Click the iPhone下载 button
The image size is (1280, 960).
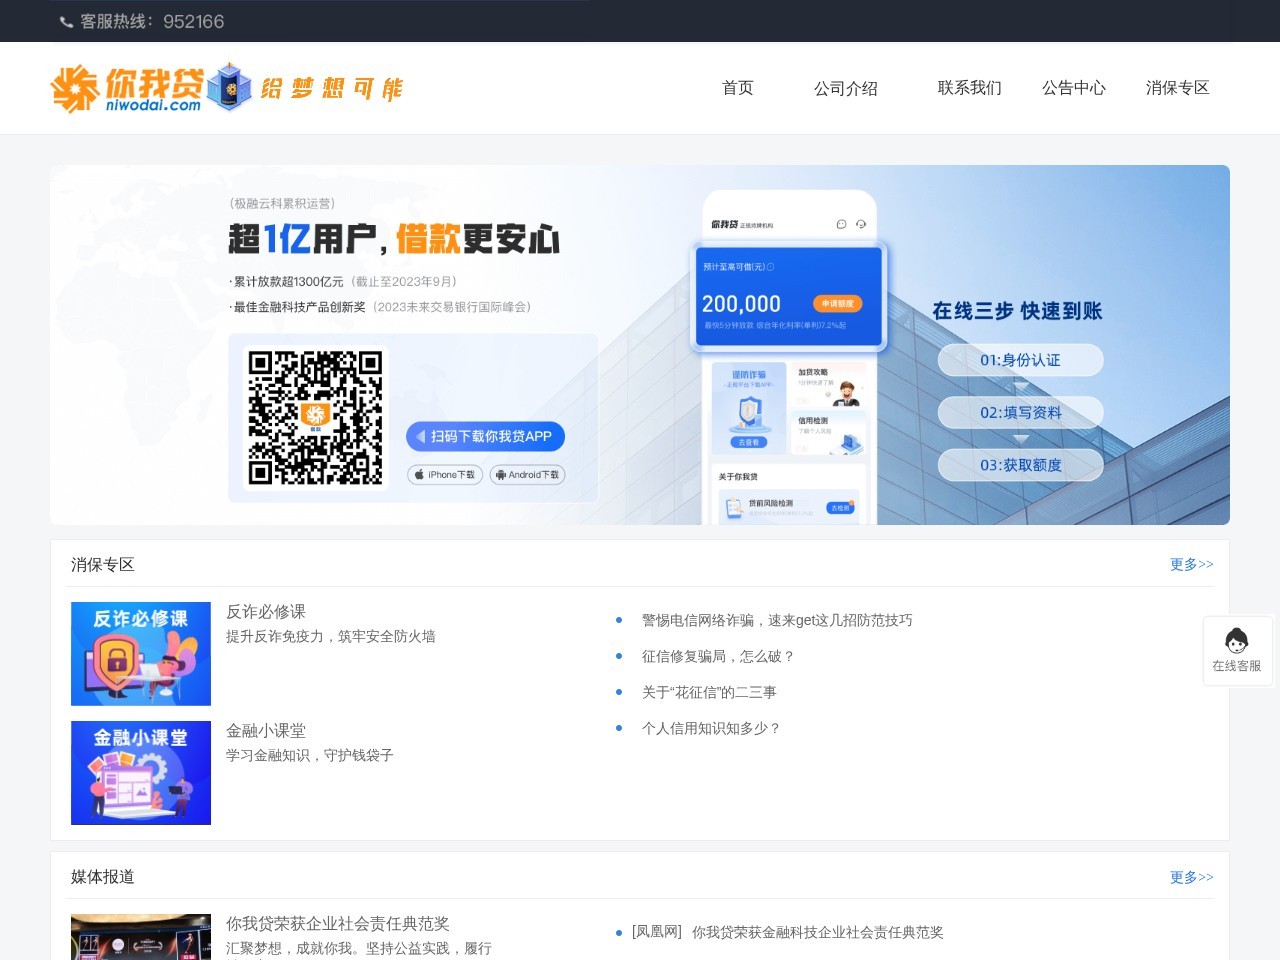445,475
